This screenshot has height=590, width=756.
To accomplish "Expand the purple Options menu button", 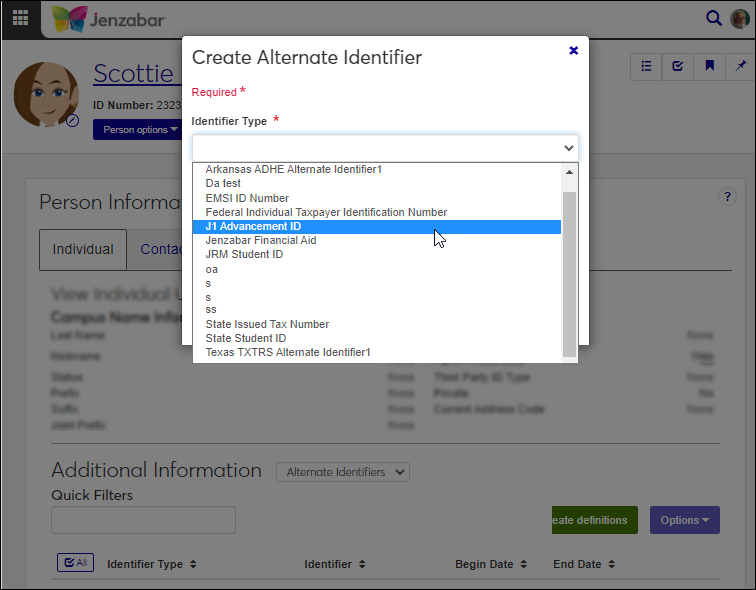I will pos(685,520).
